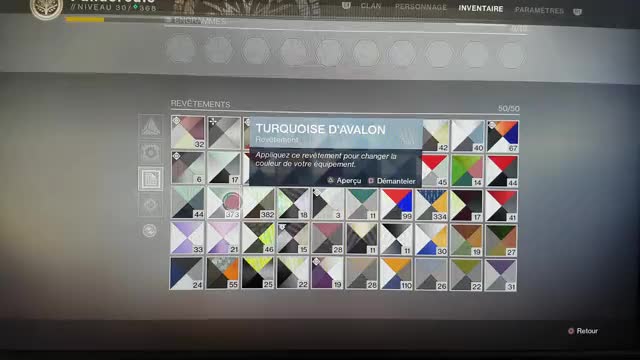Select the purple shader with count 19
Image resolution: width=640 pixels, height=360 pixels.
click(x=327, y=273)
